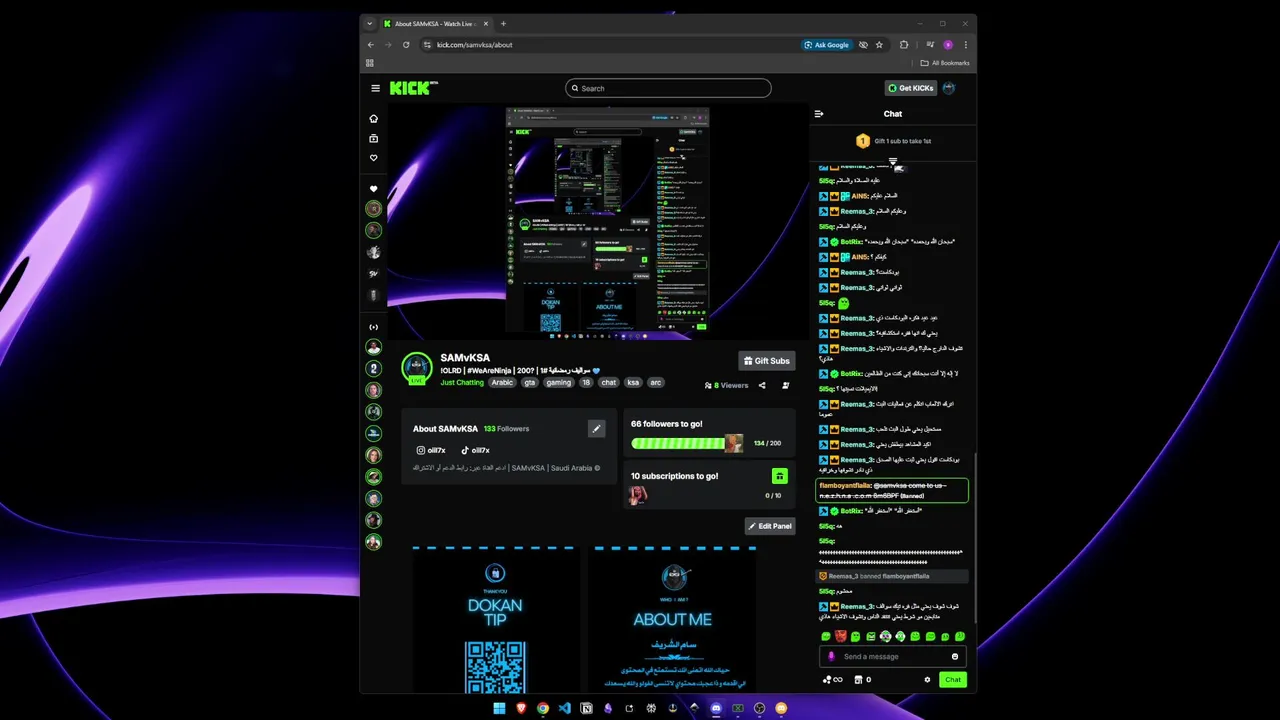The image size is (1280, 720).
Task: Click in the Kick search box
Action: 668,88
